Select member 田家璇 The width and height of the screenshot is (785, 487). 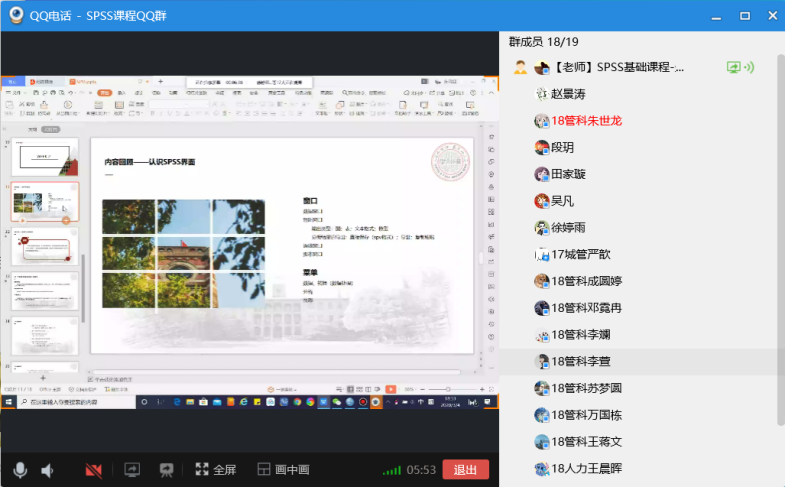[568, 174]
